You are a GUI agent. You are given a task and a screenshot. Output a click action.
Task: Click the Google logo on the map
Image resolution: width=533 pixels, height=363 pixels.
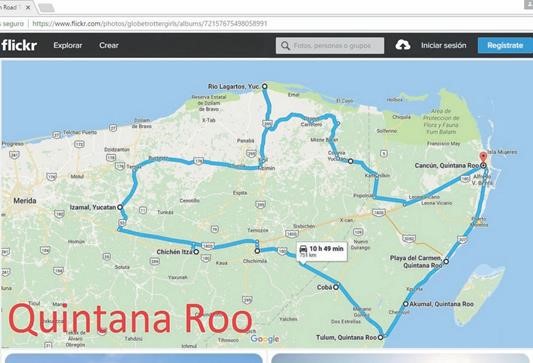[265, 339]
